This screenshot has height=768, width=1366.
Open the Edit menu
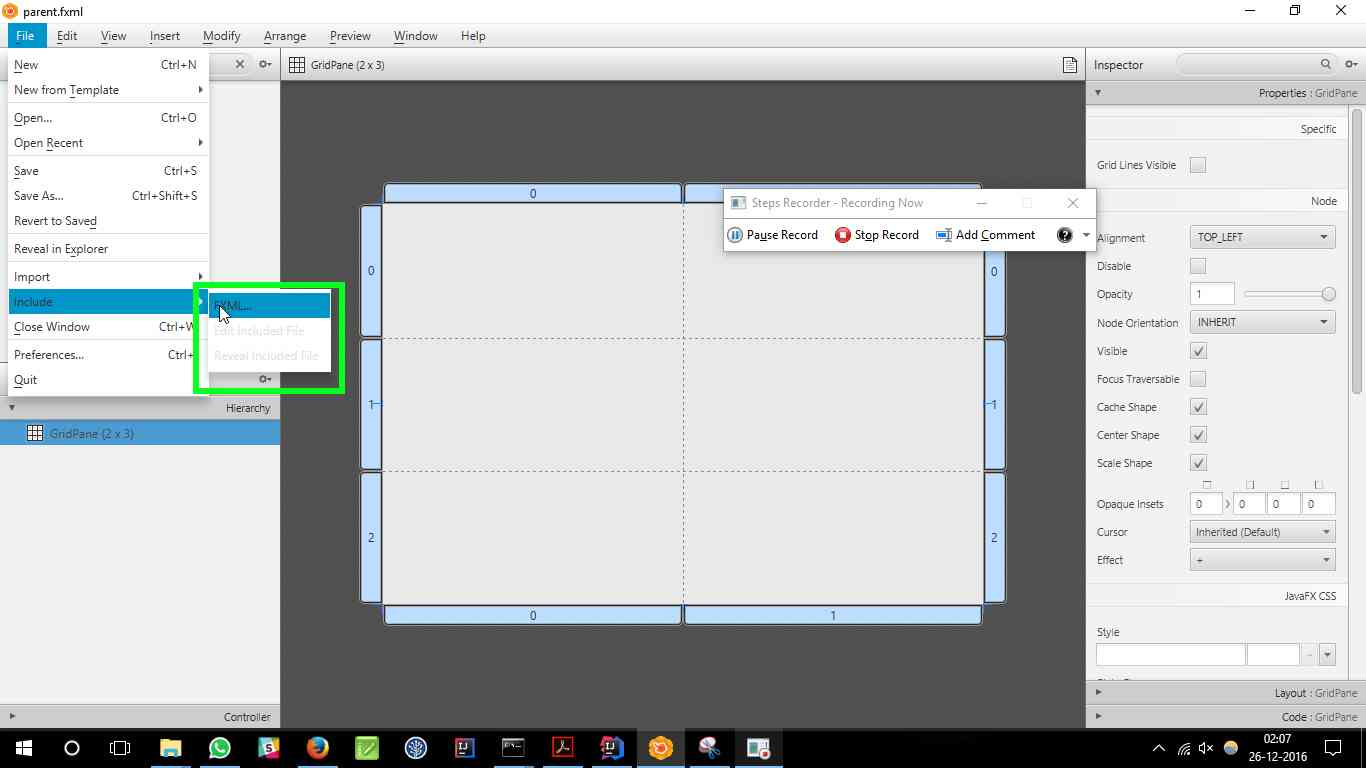pyautogui.click(x=67, y=35)
